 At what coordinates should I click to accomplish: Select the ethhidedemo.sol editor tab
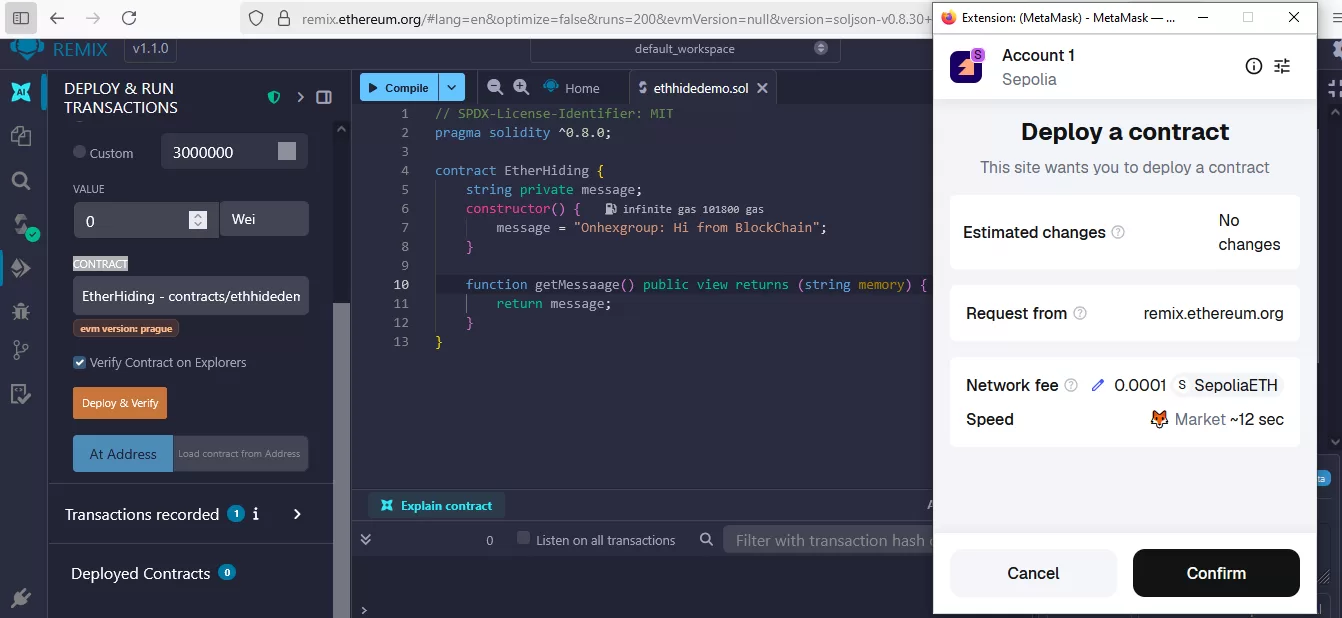(693, 88)
